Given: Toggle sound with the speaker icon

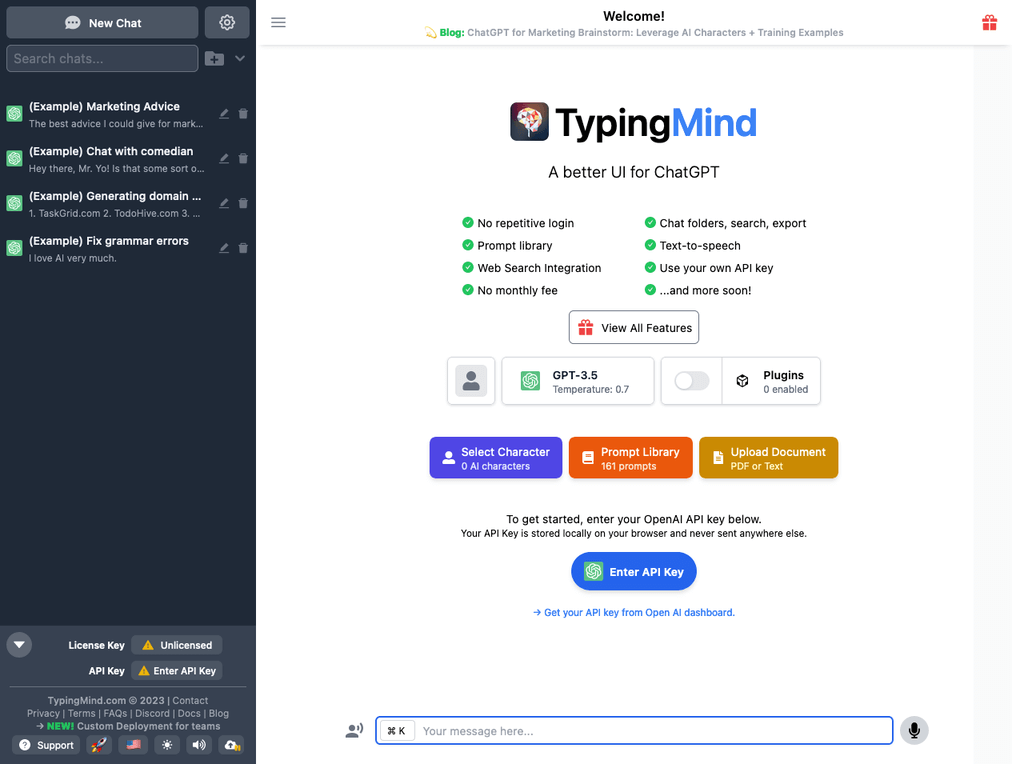Looking at the screenshot, I should pyautogui.click(x=199, y=745).
